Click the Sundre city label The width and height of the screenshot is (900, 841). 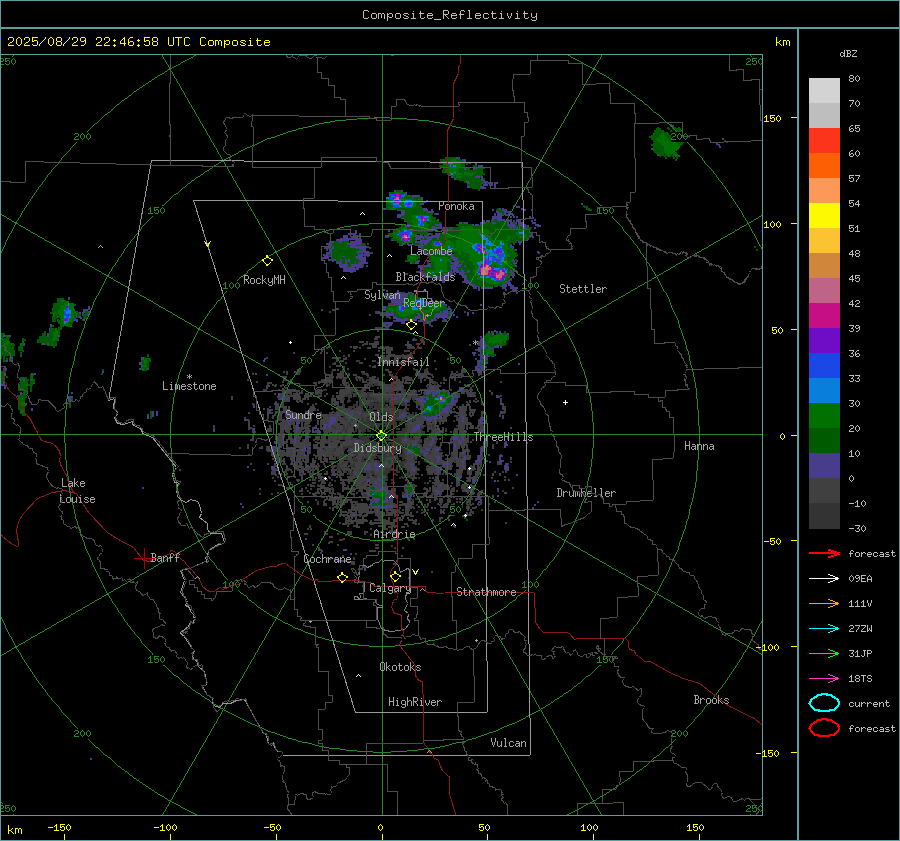[303, 415]
